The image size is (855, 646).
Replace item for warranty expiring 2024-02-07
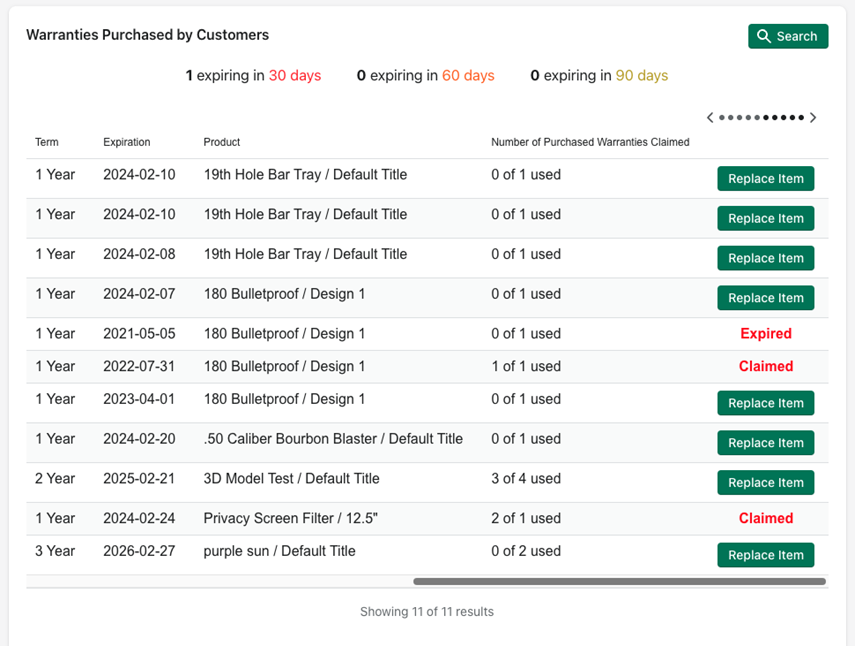[x=765, y=298]
